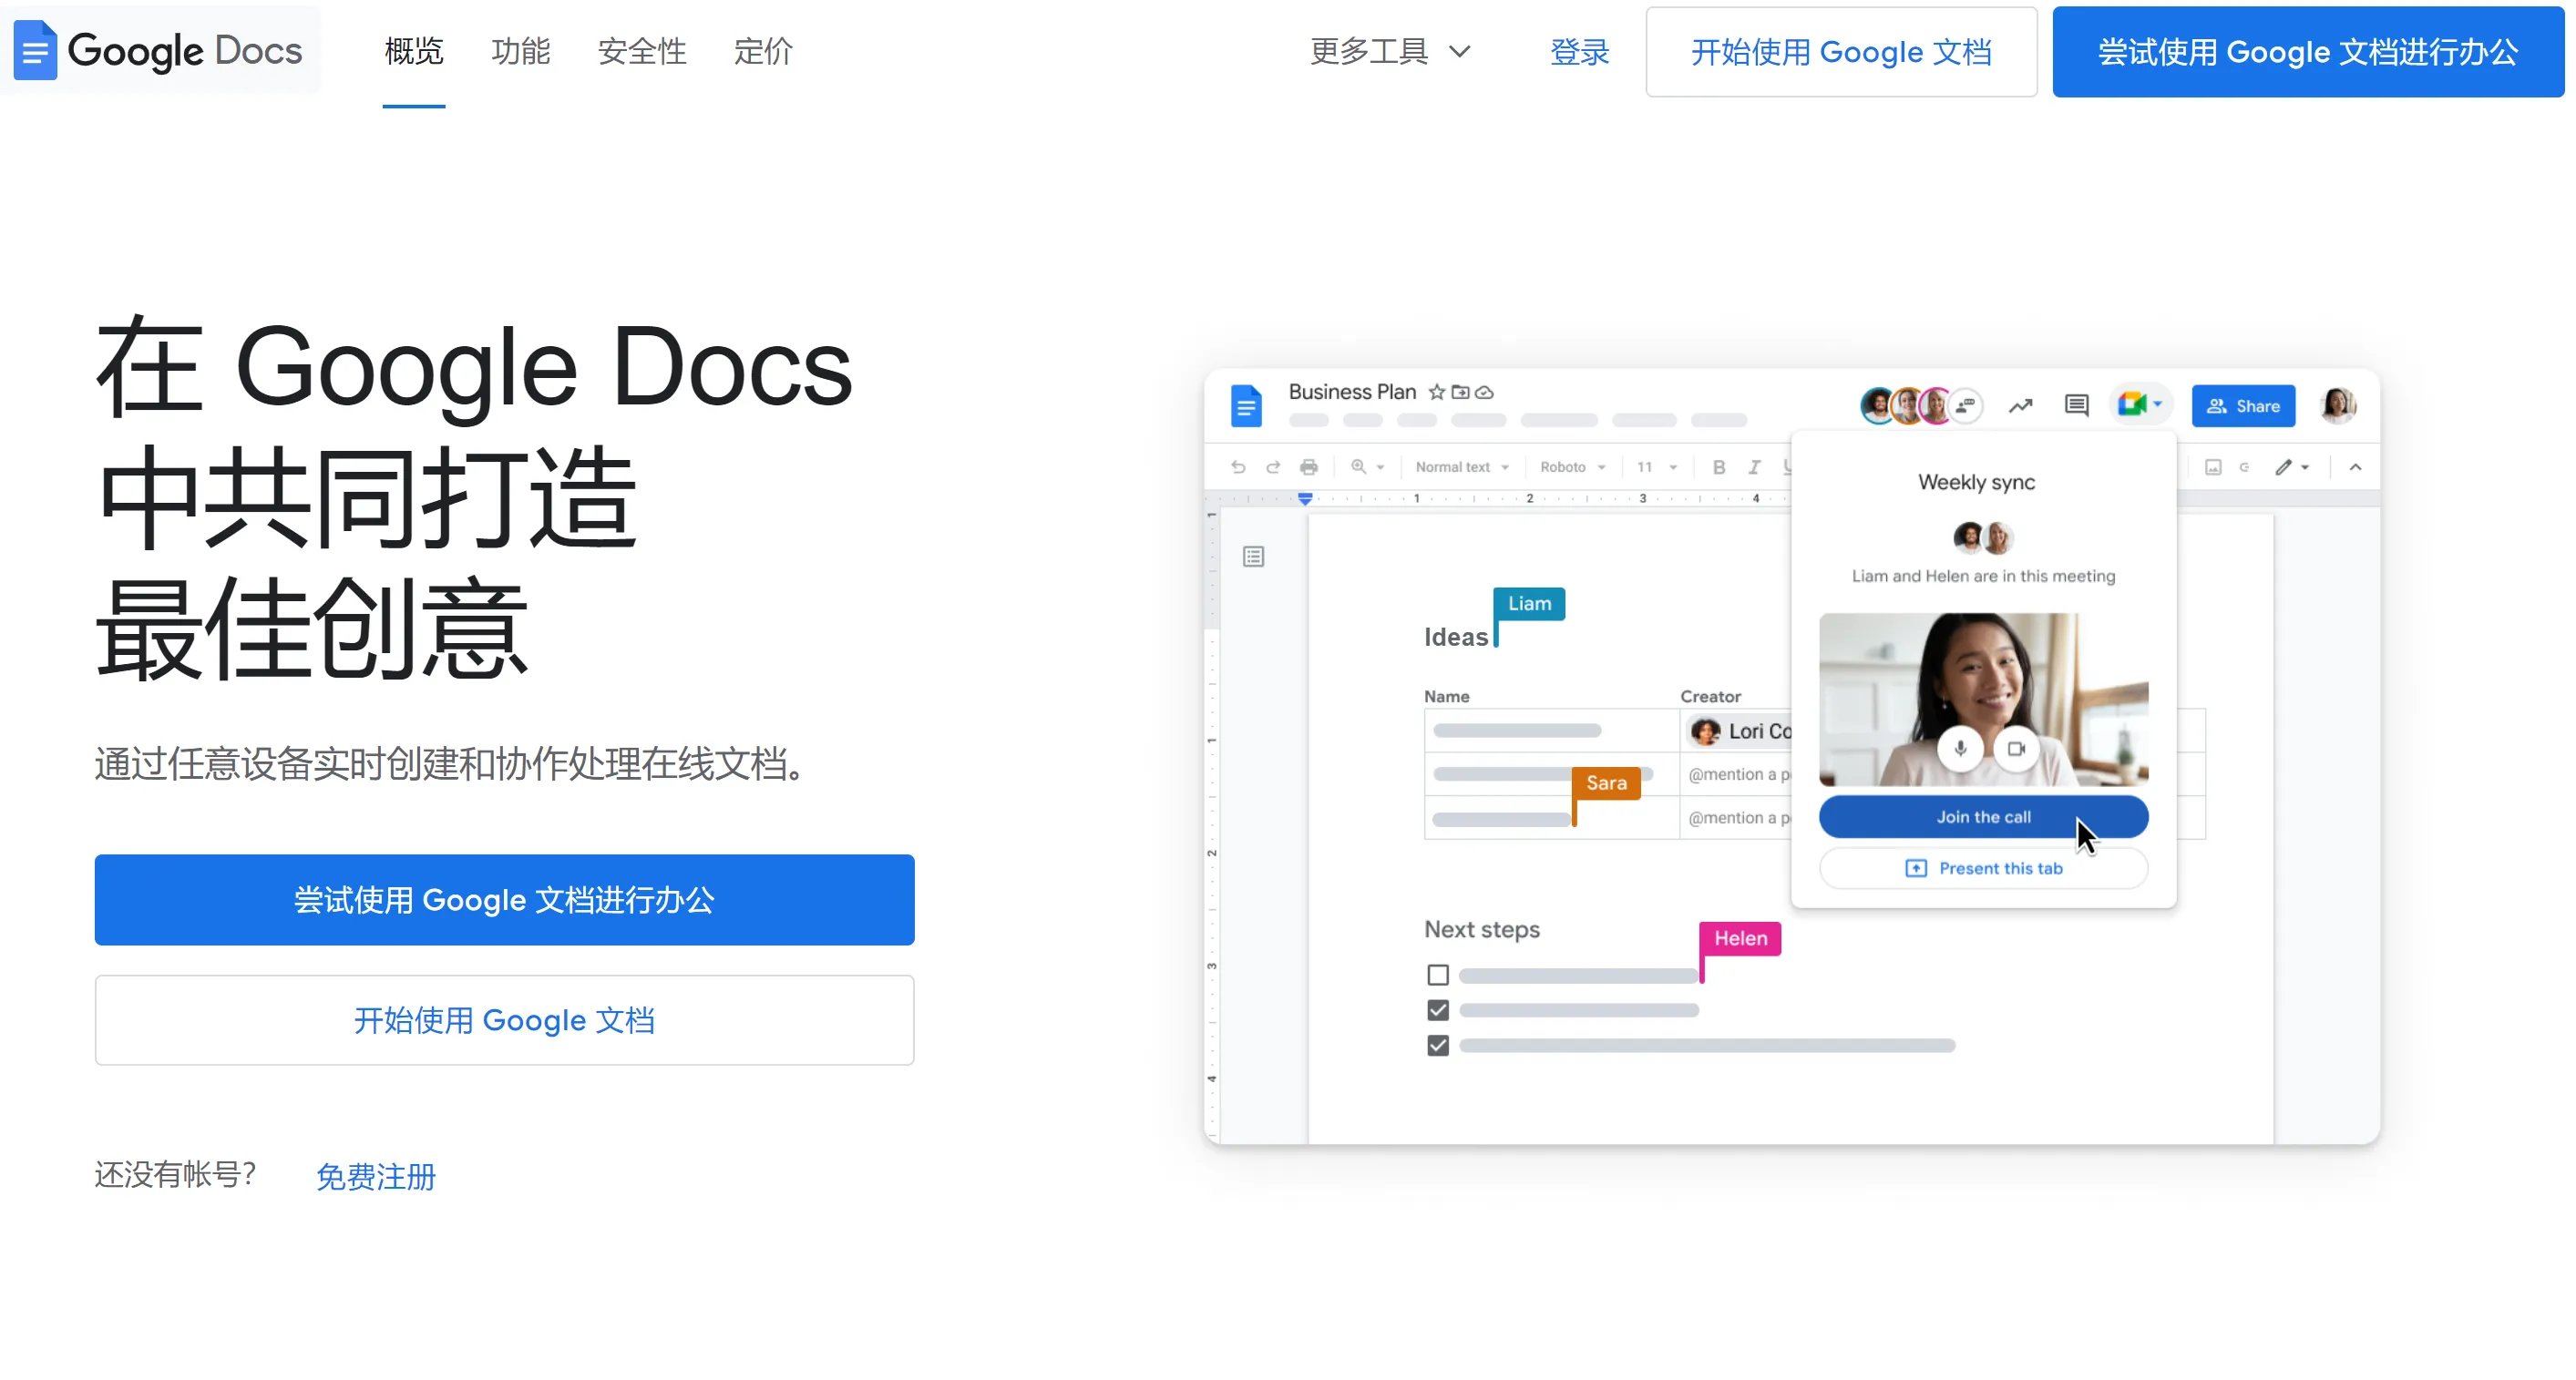Click the first @mention placeholder cell

click(1738, 774)
